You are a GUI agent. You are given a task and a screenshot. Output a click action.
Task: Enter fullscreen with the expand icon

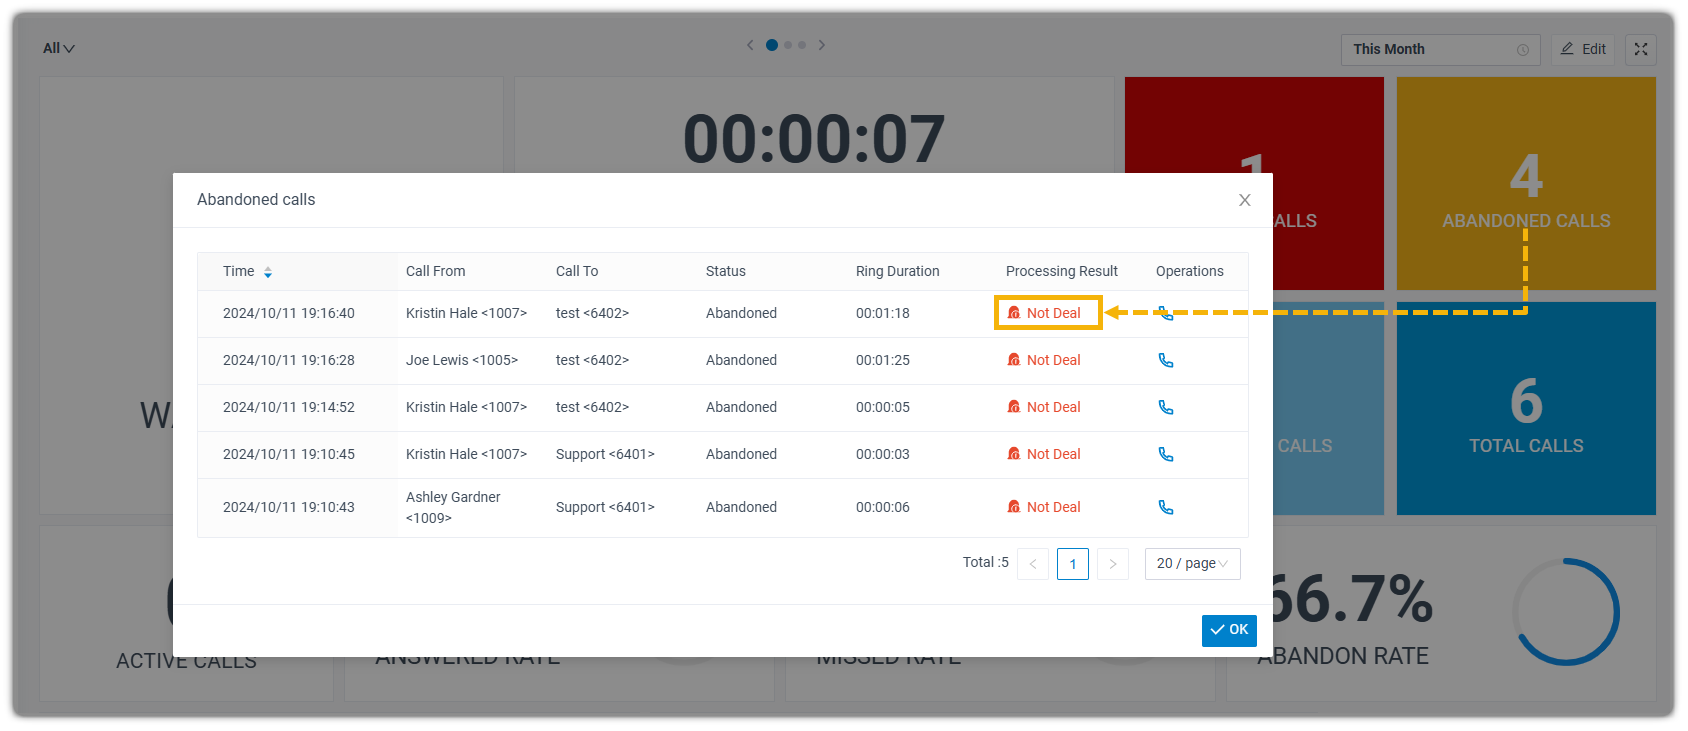pyautogui.click(x=1640, y=49)
